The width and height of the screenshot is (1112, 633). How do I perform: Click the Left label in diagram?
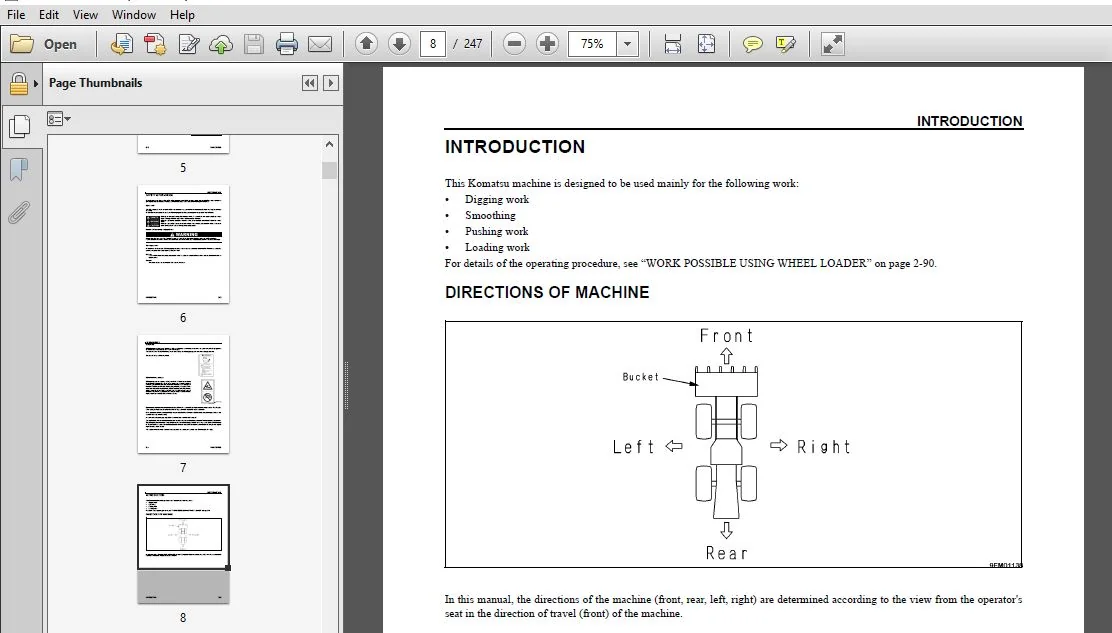pos(633,447)
